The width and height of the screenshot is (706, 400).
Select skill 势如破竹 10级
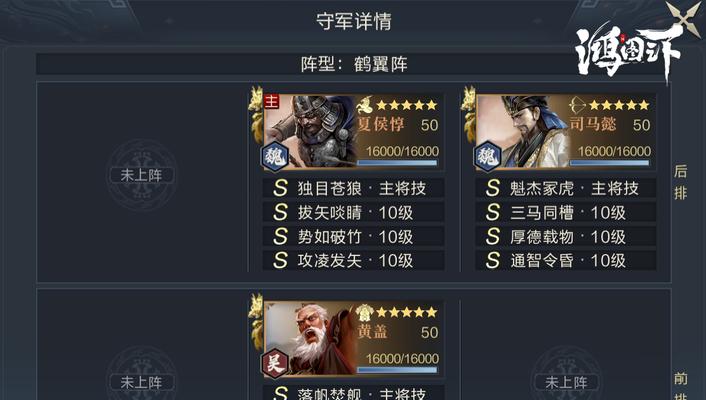(353, 236)
